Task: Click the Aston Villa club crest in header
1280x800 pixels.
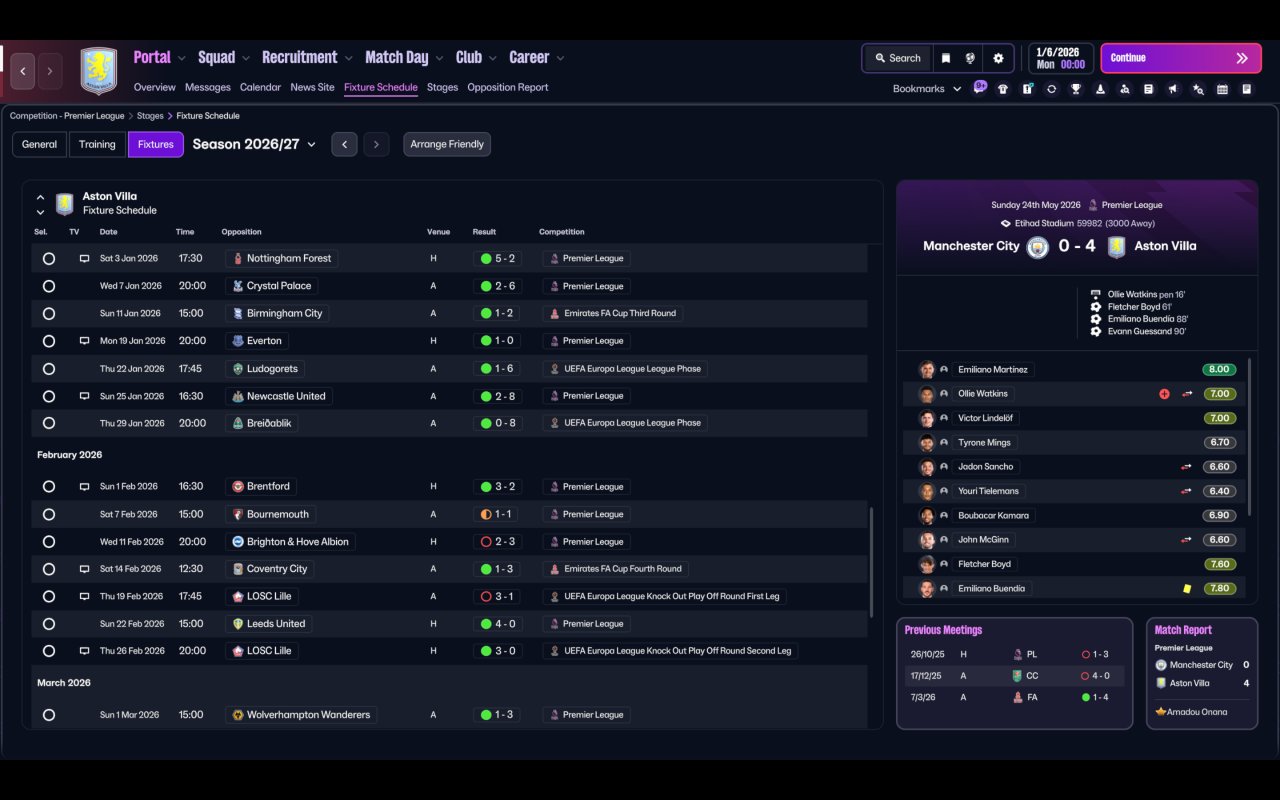Action: pos(99,71)
